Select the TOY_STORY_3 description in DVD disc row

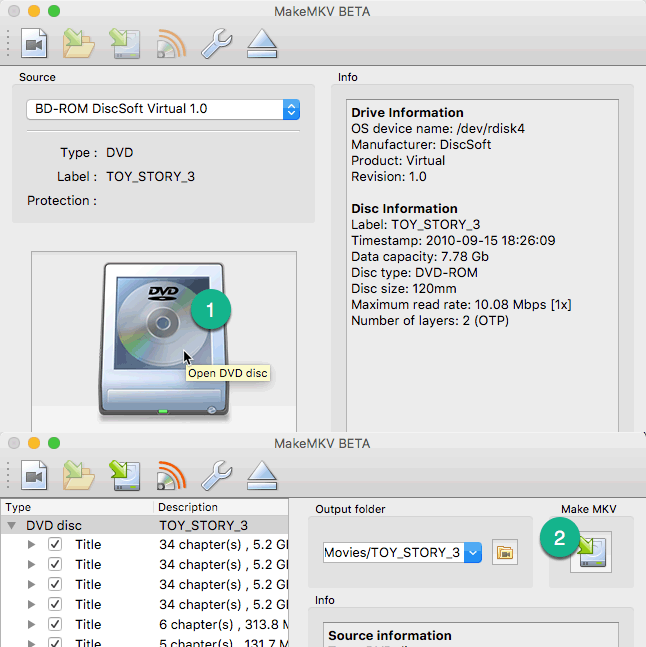point(203,525)
